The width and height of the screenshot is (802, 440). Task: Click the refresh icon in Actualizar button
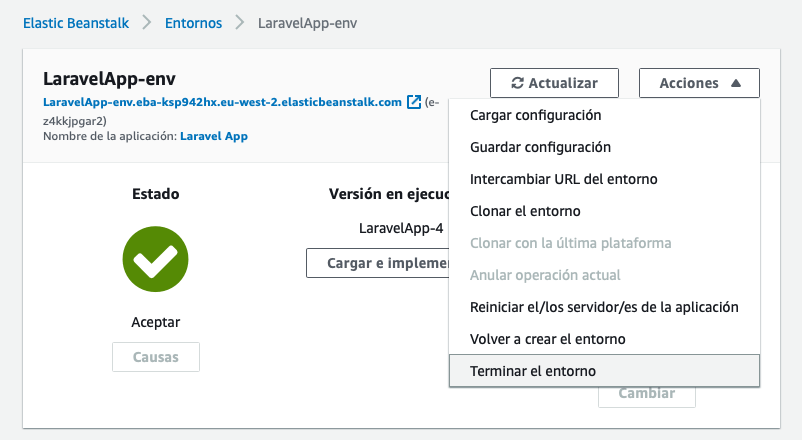coord(518,83)
